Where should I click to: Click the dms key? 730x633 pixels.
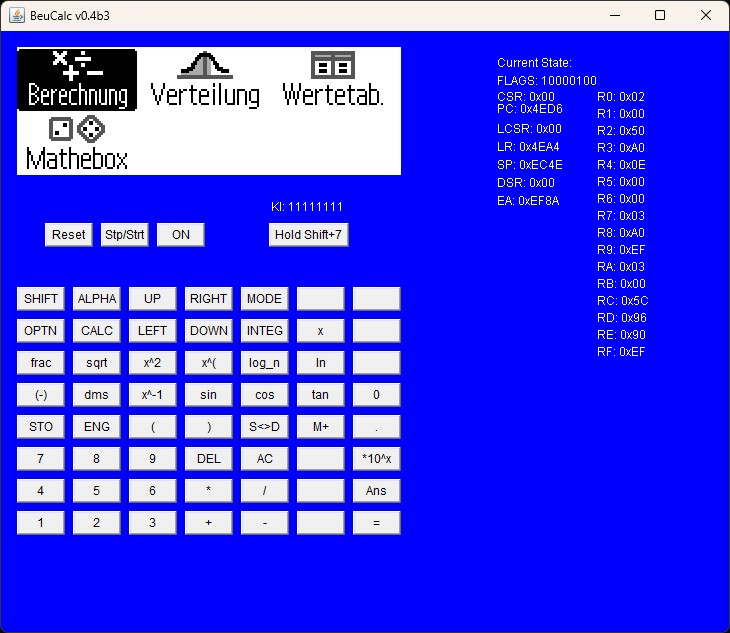96,395
